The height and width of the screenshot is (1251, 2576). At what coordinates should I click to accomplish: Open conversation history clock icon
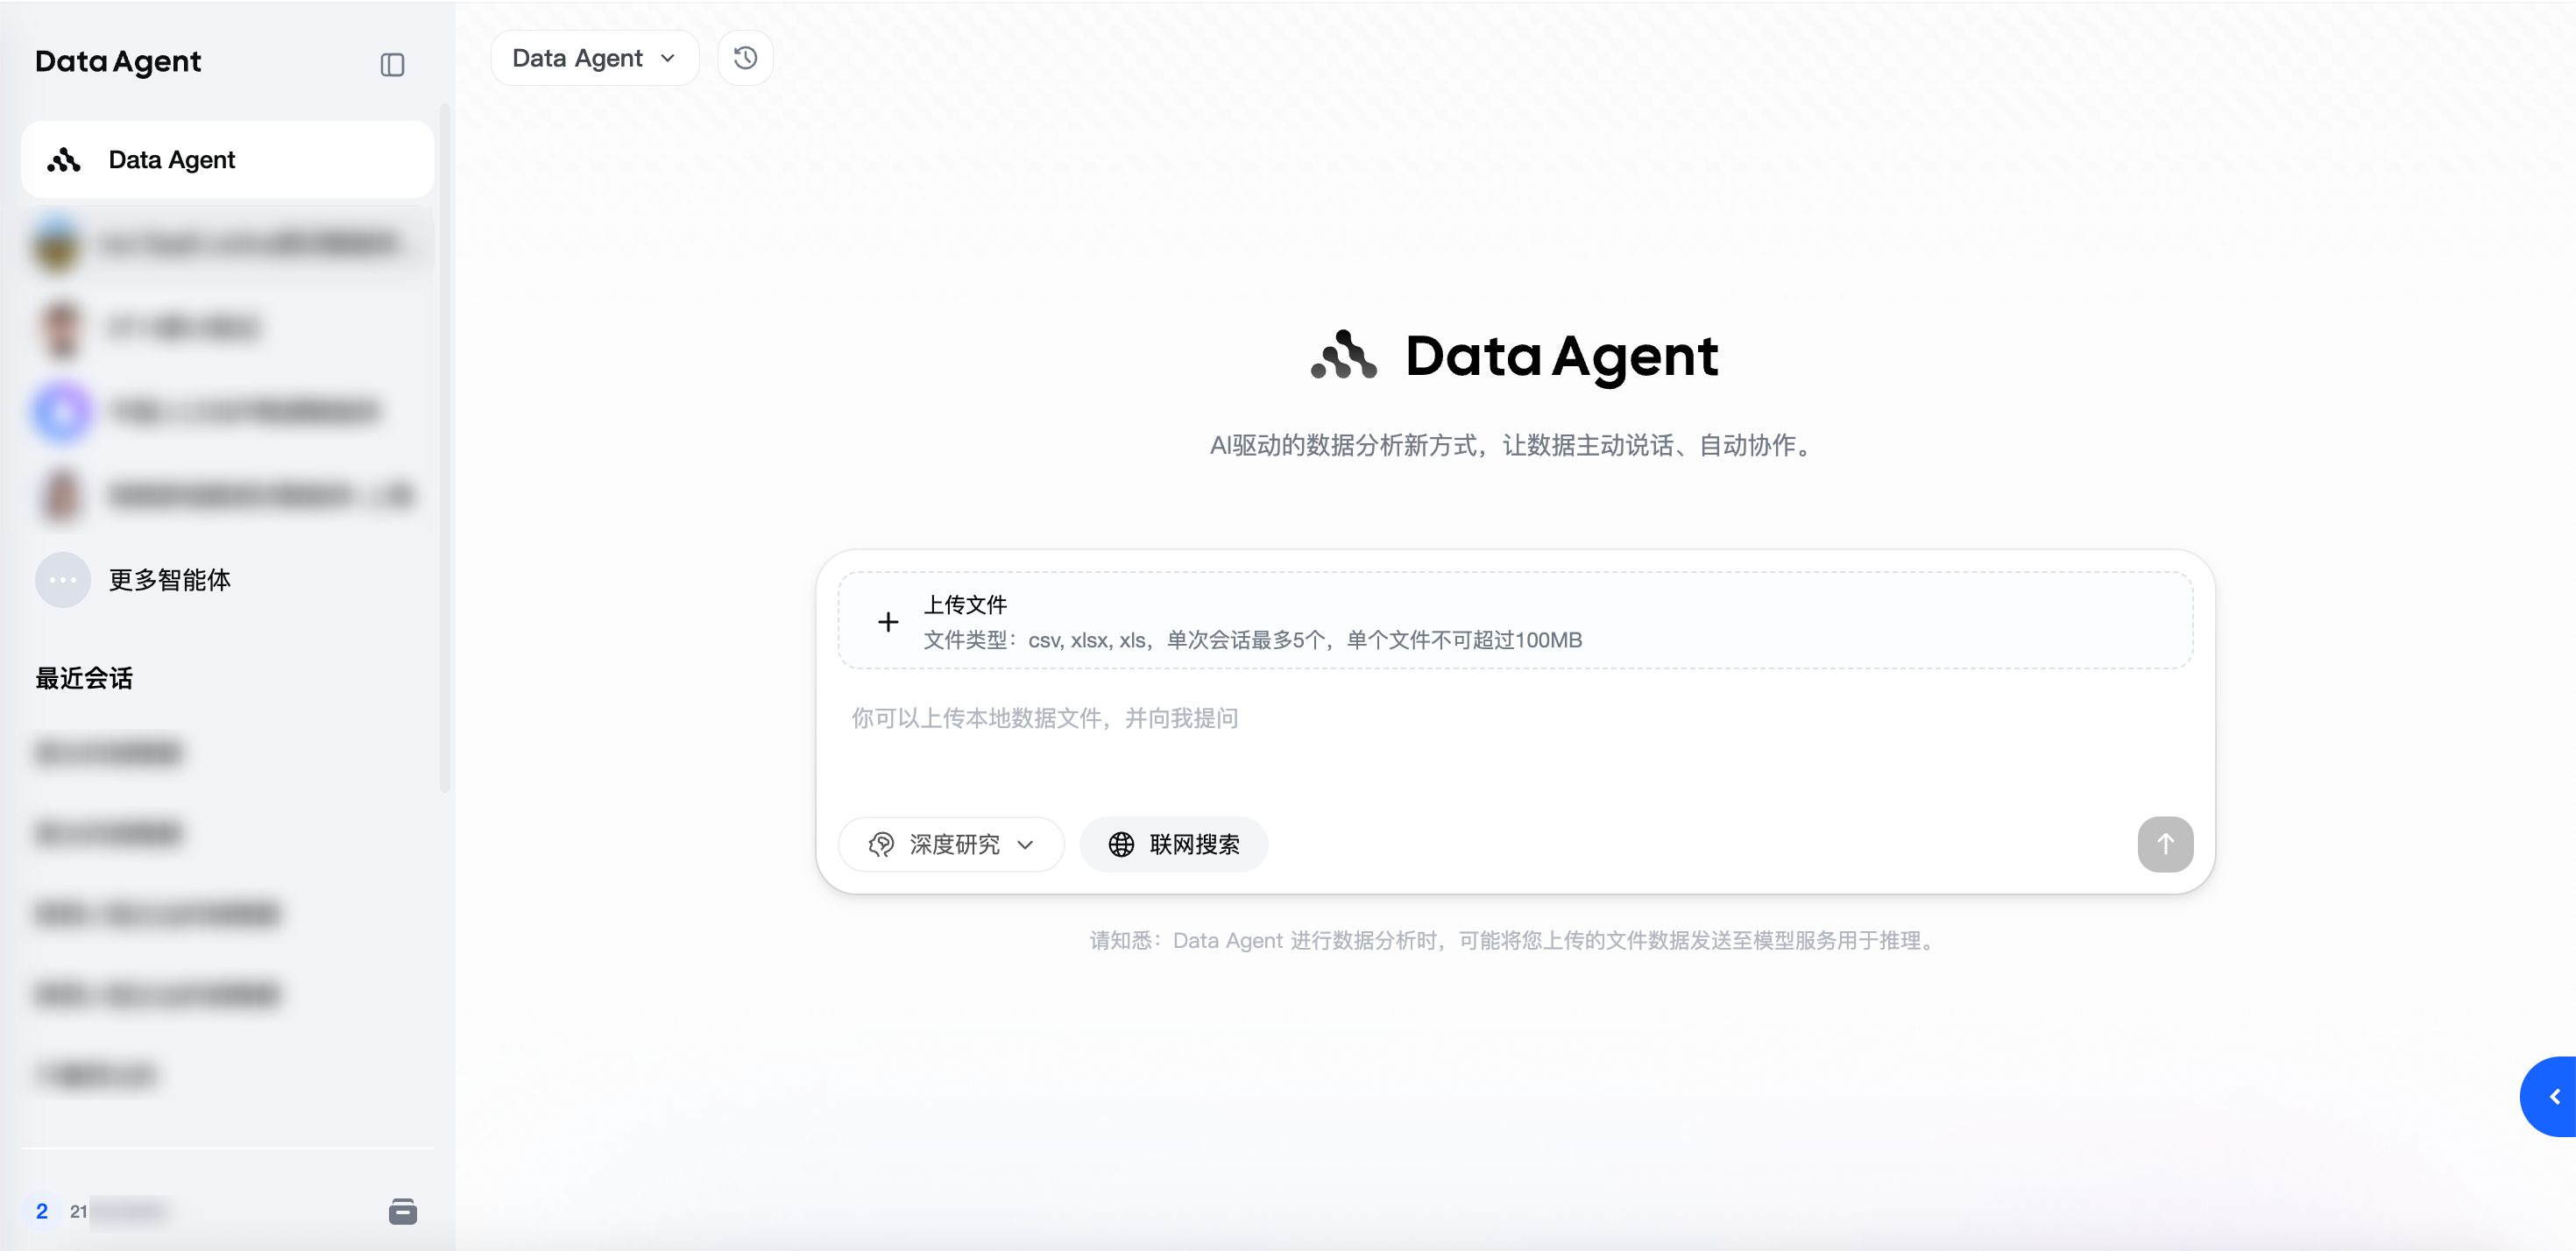tap(745, 58)
